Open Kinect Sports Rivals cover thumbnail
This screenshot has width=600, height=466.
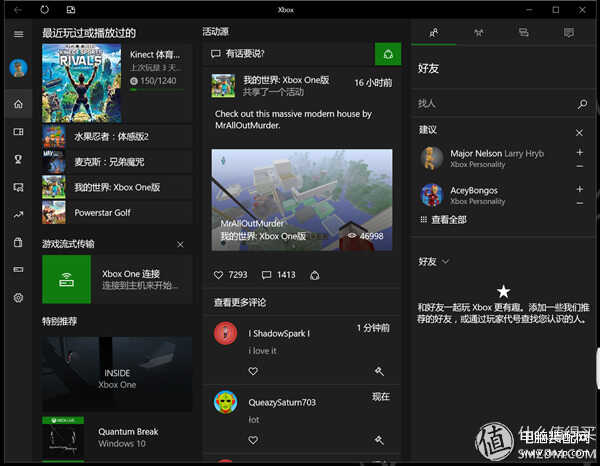pos(82,83)
